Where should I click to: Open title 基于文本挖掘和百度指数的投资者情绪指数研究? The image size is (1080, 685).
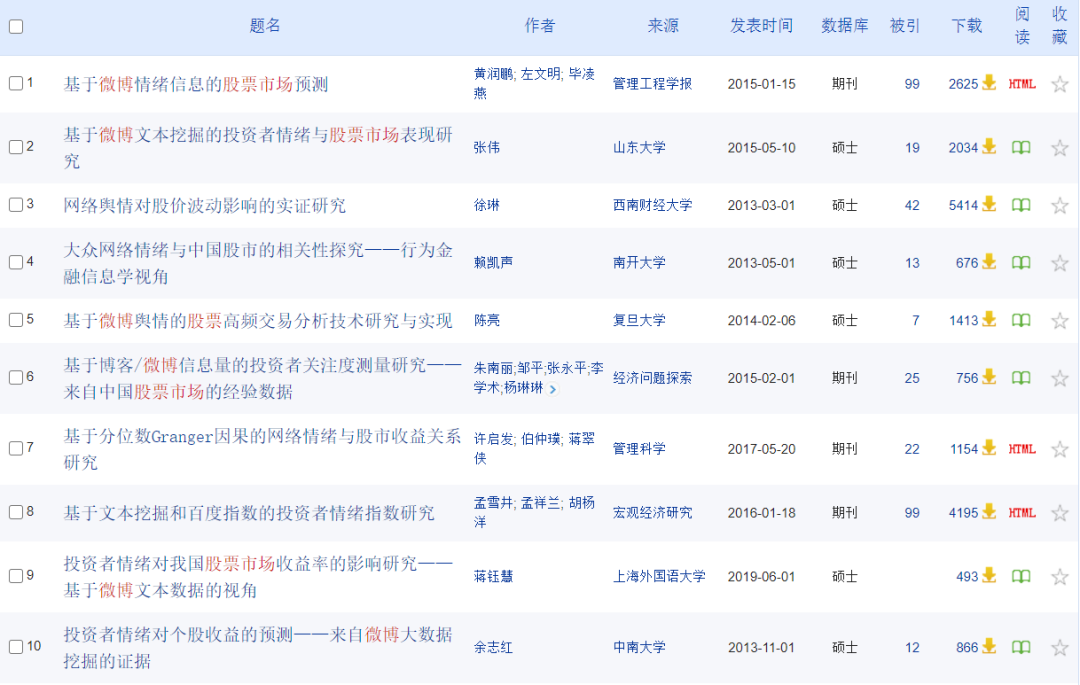point(249,513)
